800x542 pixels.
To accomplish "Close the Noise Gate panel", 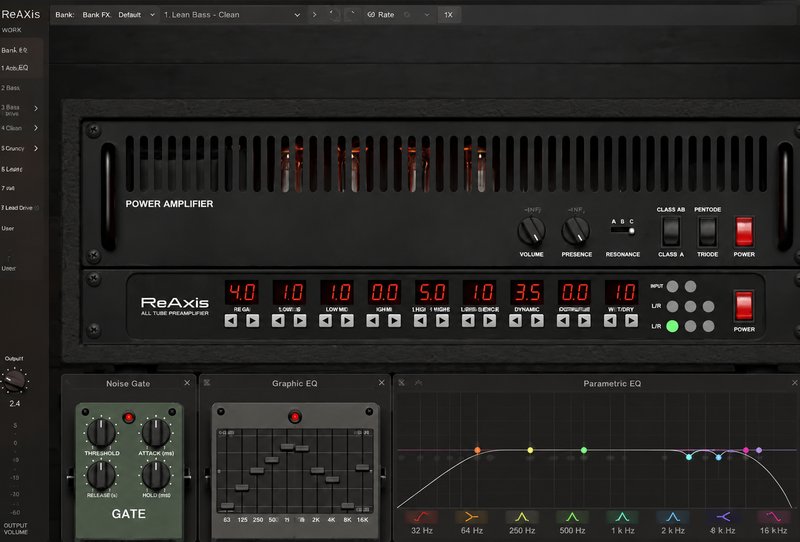I will coord(187,383).
